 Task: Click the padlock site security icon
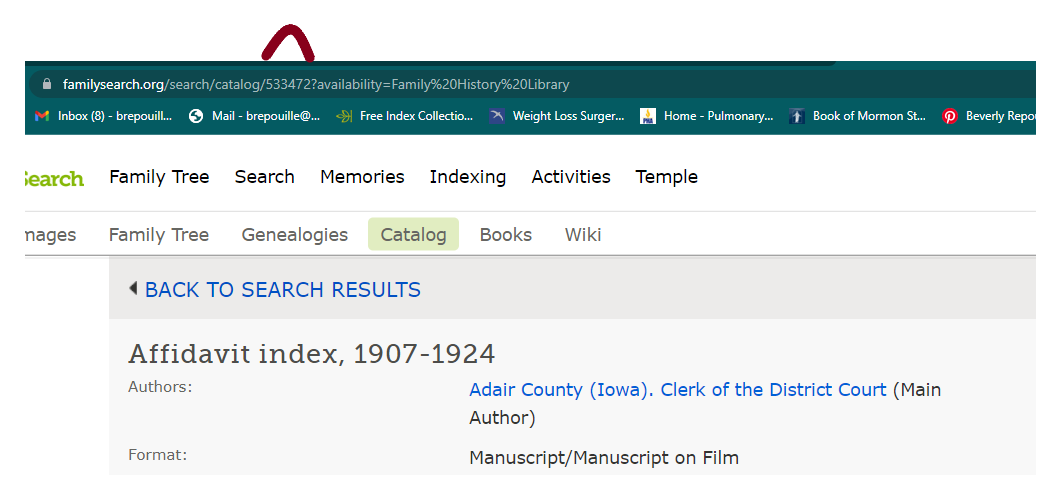pyautogui.click(x=44, y=85)
